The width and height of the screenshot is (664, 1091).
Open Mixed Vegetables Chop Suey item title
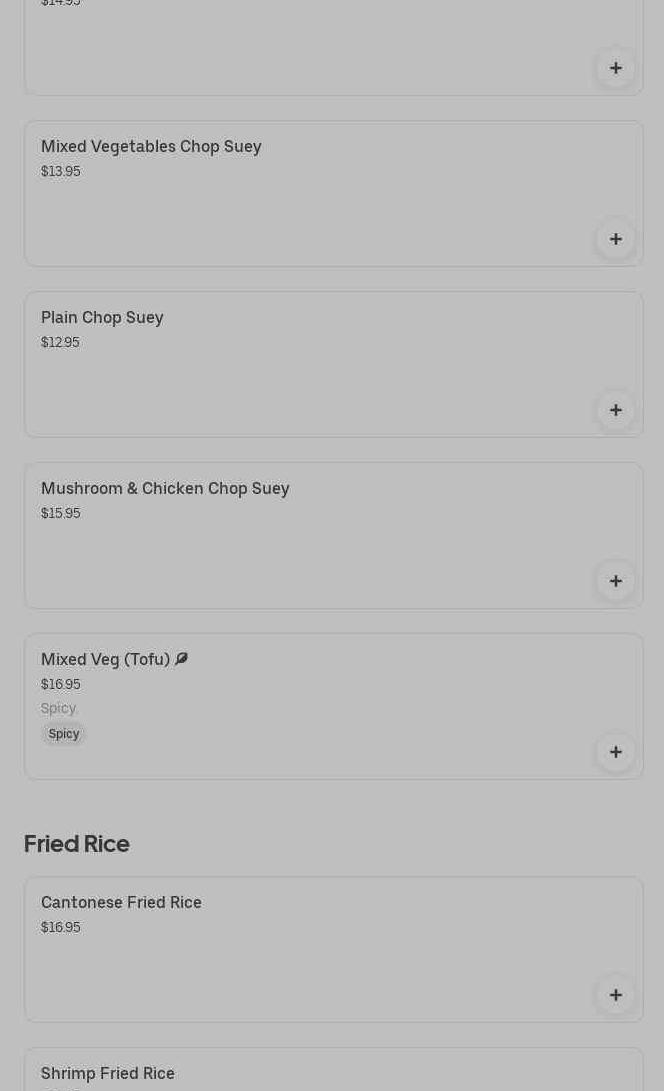(x=151, y=147)
